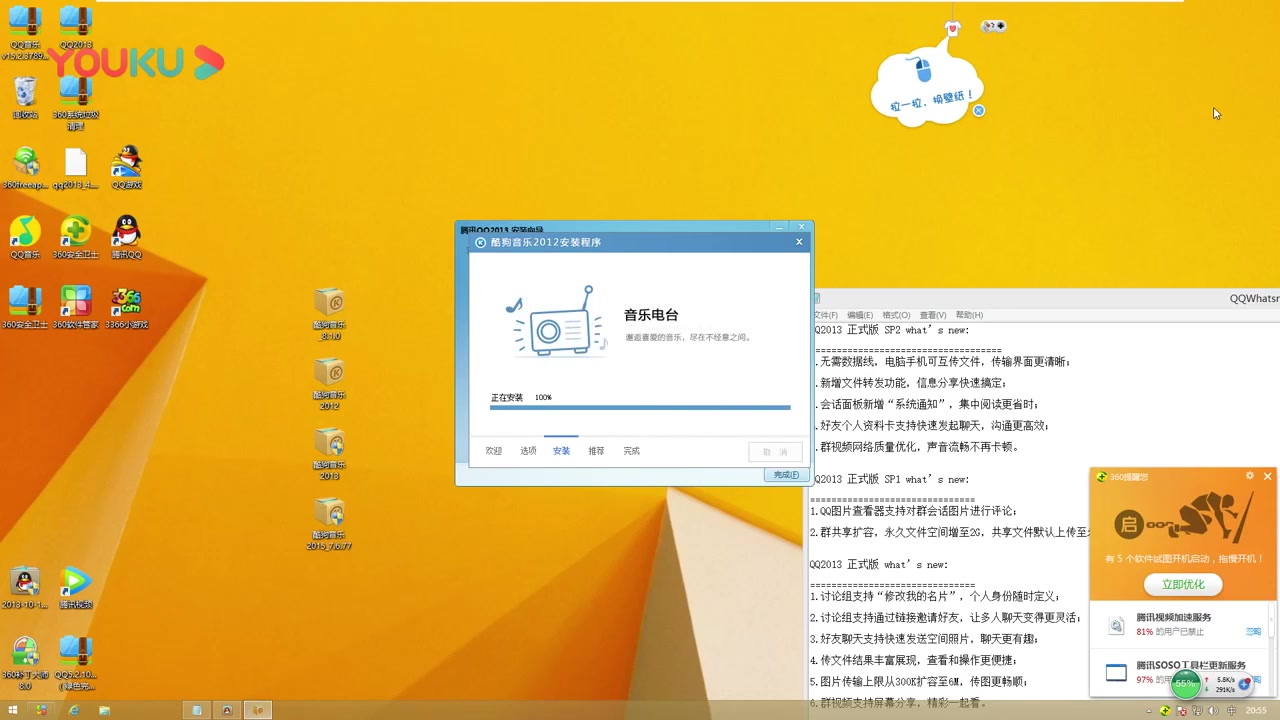Open the 查看(V) menu in Notepad
The height and width of the screenshot is (720, 1280).
pyautogui.click(x=933, y=315)
